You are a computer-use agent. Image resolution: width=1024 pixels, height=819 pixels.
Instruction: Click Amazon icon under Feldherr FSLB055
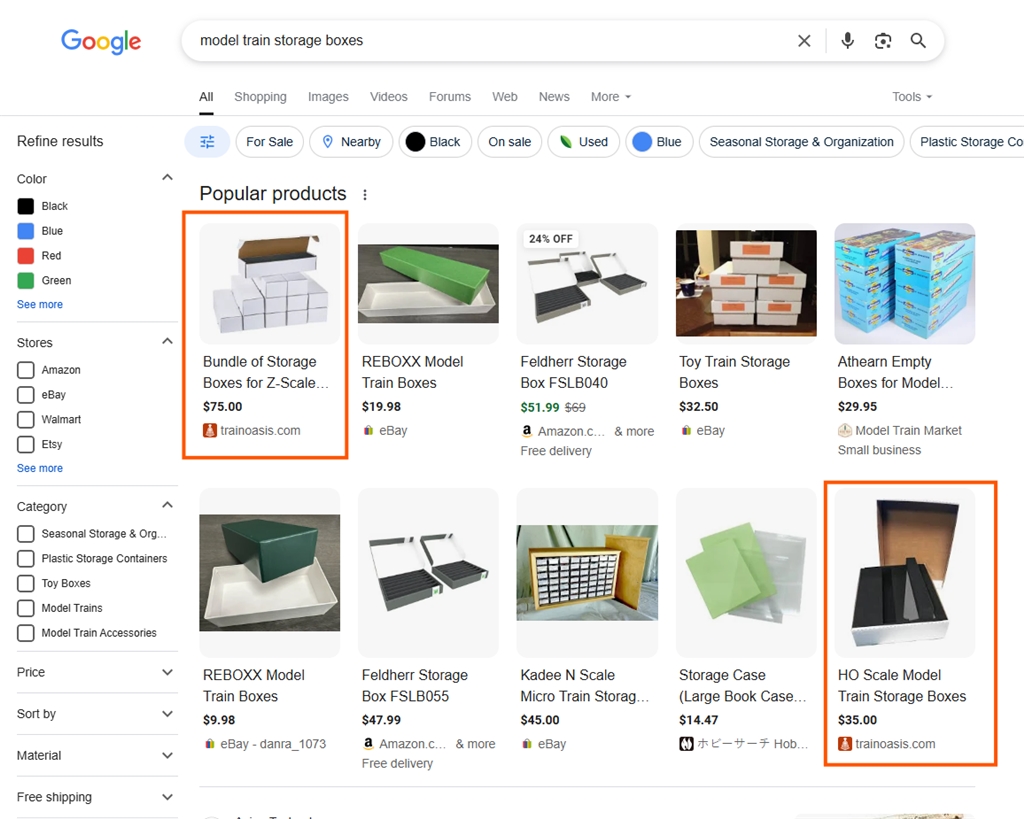coord(368,743)
